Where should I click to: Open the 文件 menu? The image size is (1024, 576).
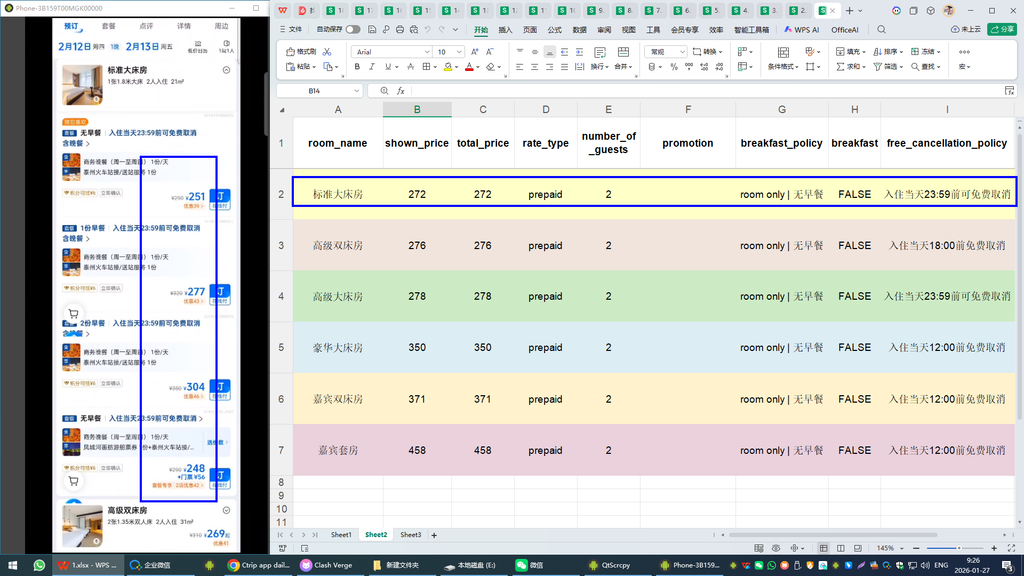click(x=291, y=29)
